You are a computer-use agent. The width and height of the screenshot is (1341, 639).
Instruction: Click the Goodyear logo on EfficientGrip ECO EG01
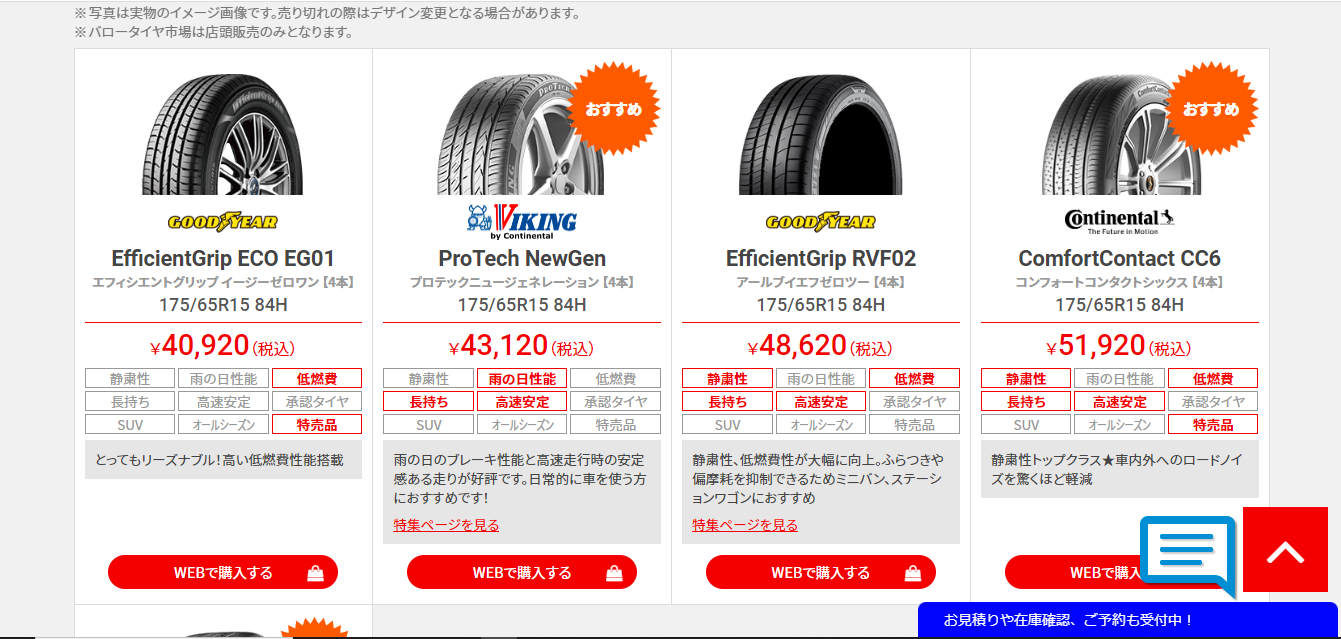[223, 222]
